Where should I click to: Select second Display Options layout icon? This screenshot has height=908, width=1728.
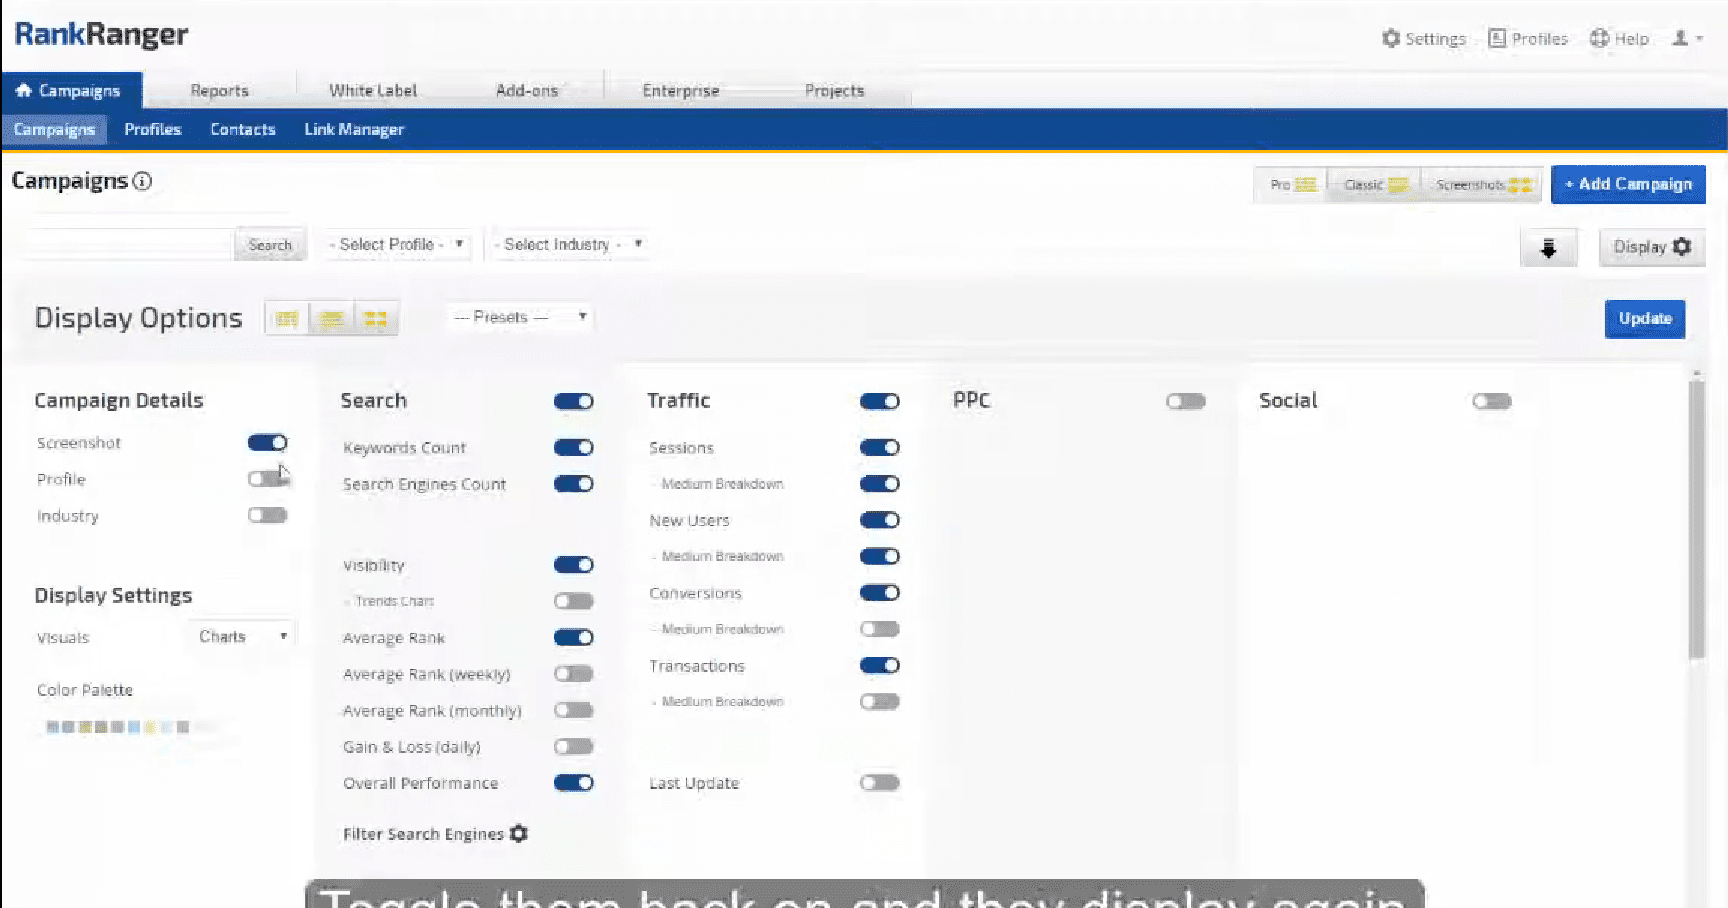(331, 318)
